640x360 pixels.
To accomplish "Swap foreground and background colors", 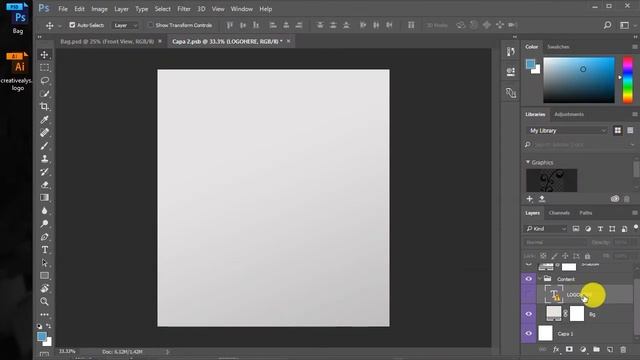I will click(49, 326).
